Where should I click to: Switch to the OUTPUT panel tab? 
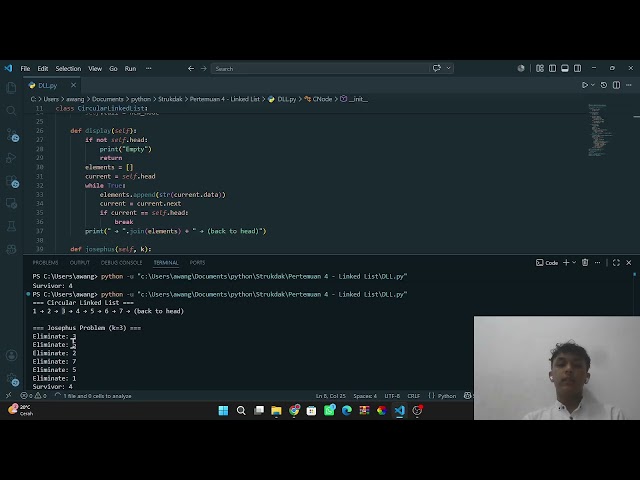point(80,262)
